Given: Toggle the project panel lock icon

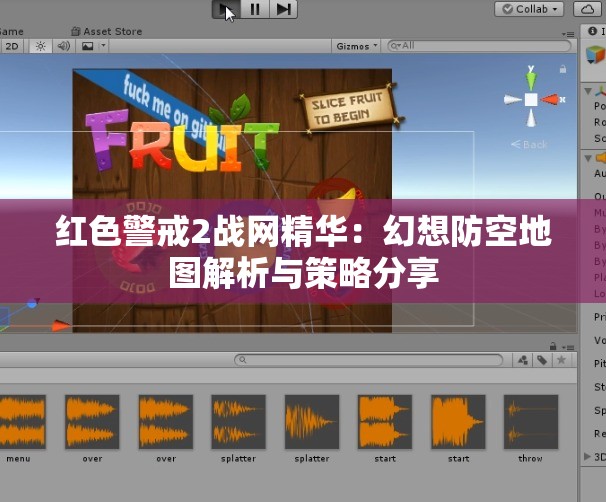Looking at the screenshot, I should pos(553,345).
